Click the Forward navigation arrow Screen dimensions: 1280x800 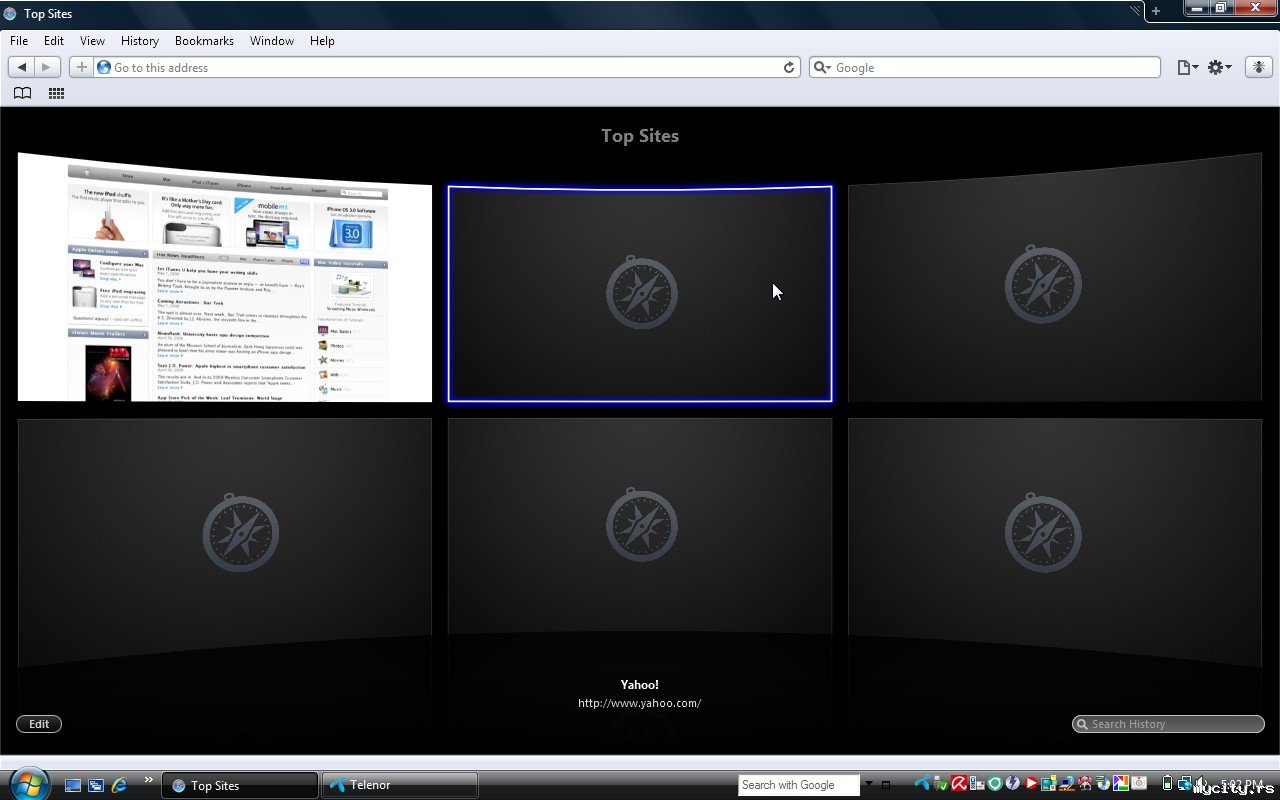(x=47, y=67)
